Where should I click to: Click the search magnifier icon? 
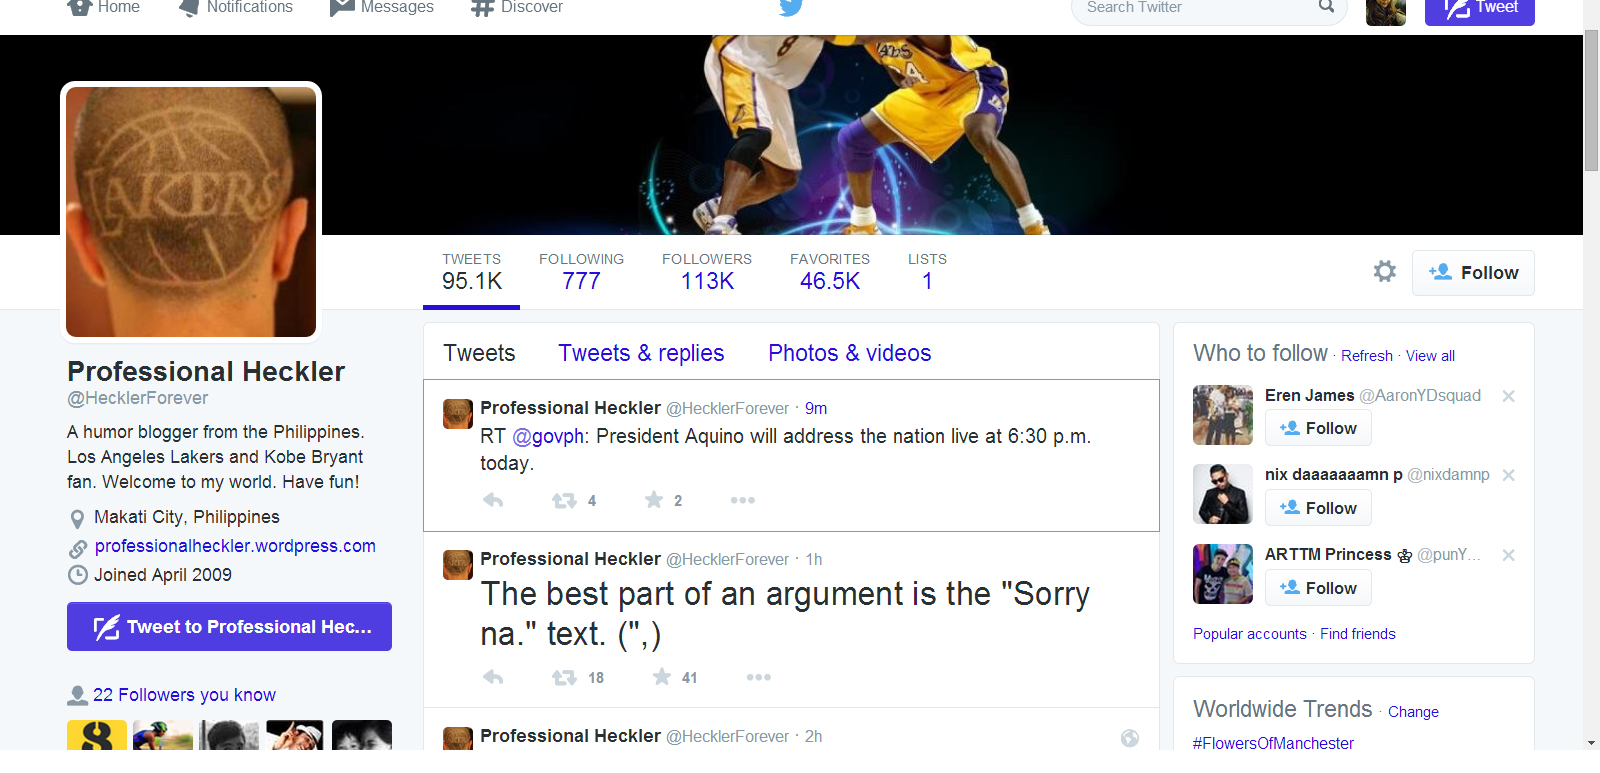tap(1326, 7)
